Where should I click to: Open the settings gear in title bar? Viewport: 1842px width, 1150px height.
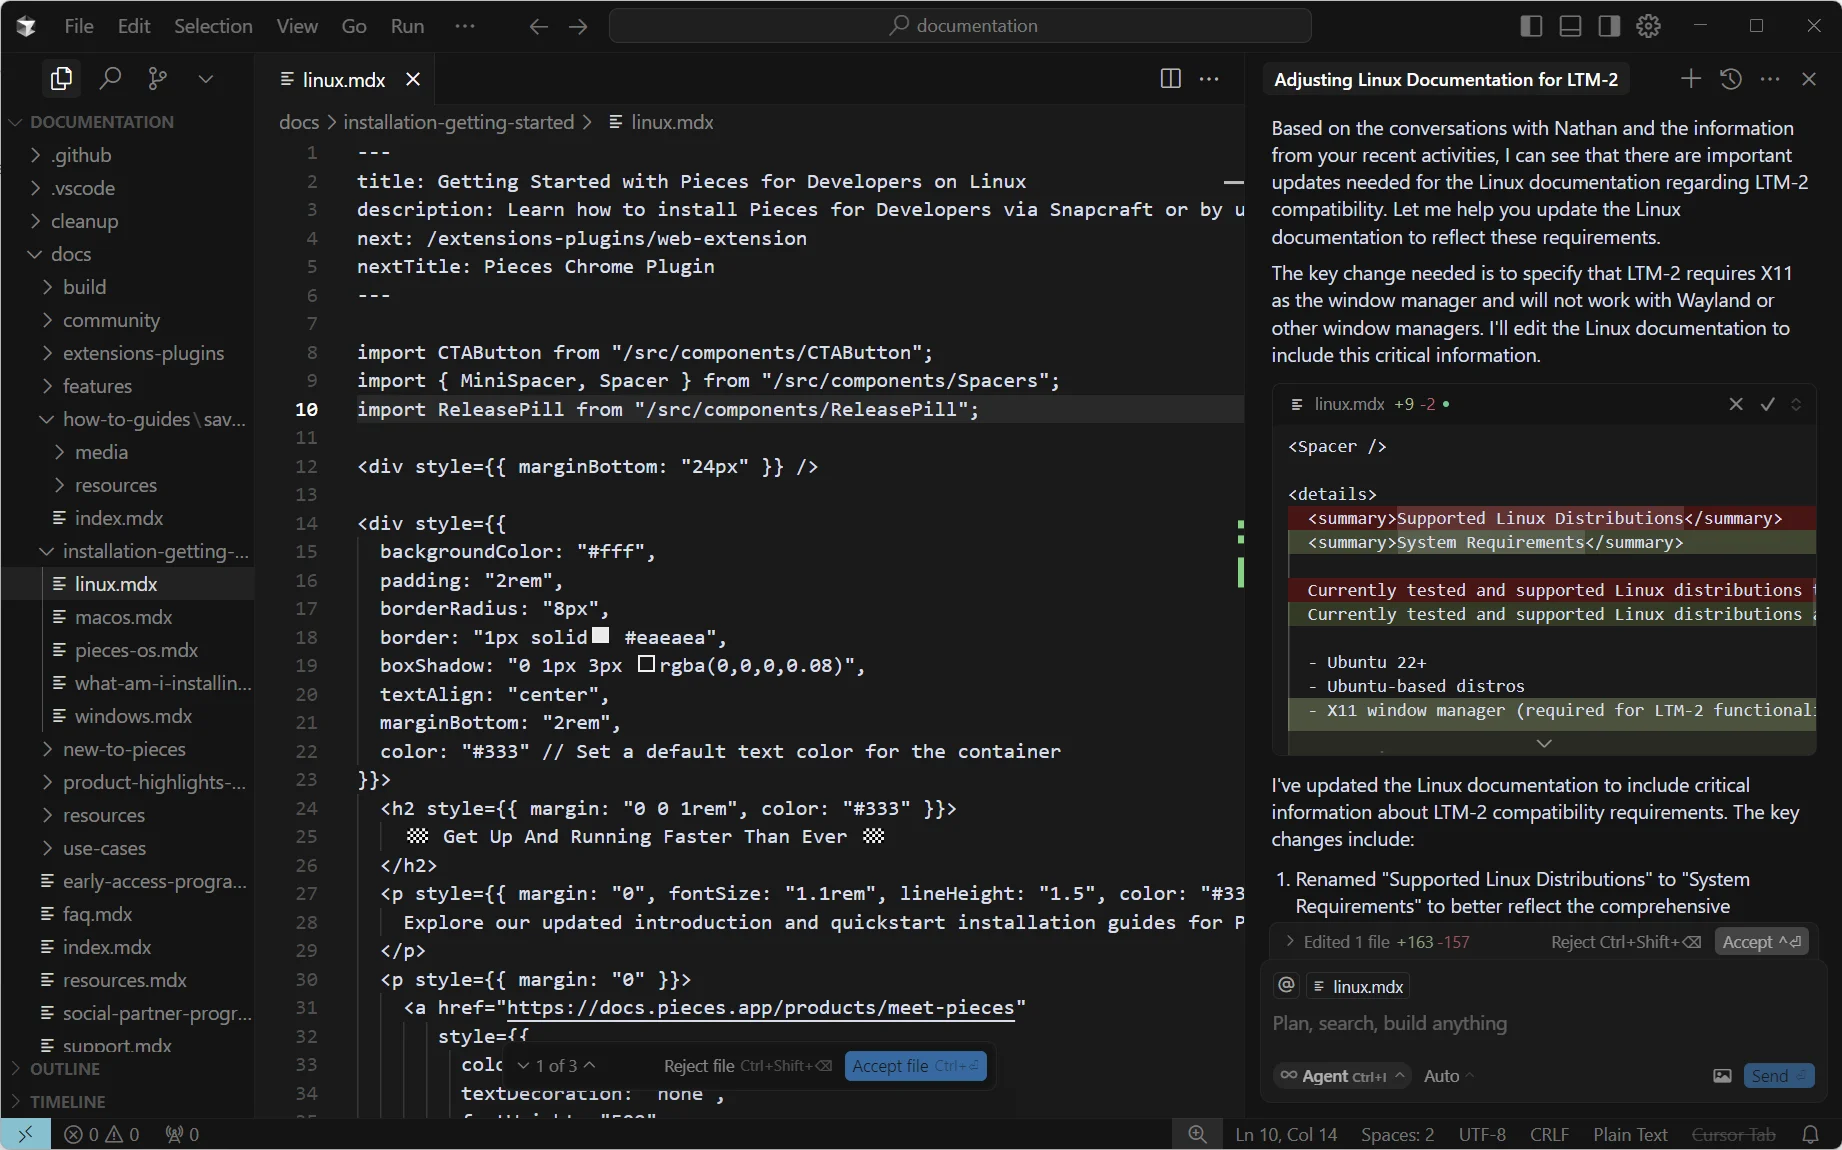click(1648, 26)
